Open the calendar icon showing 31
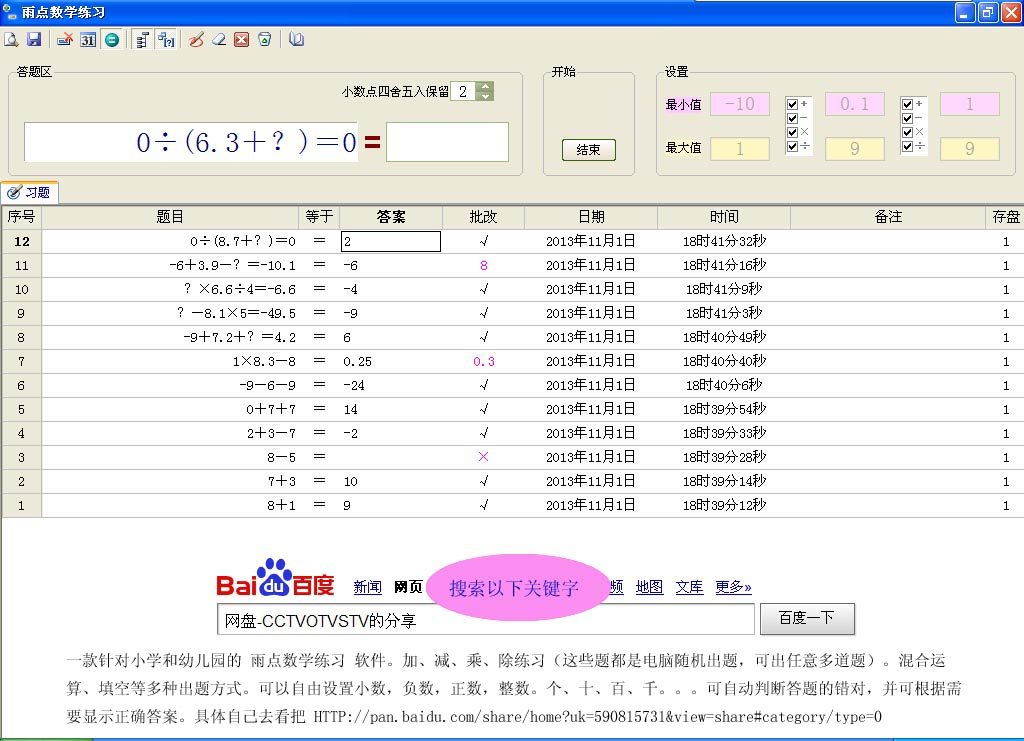This screenshot has height=741, width=1024. point(88,39)
